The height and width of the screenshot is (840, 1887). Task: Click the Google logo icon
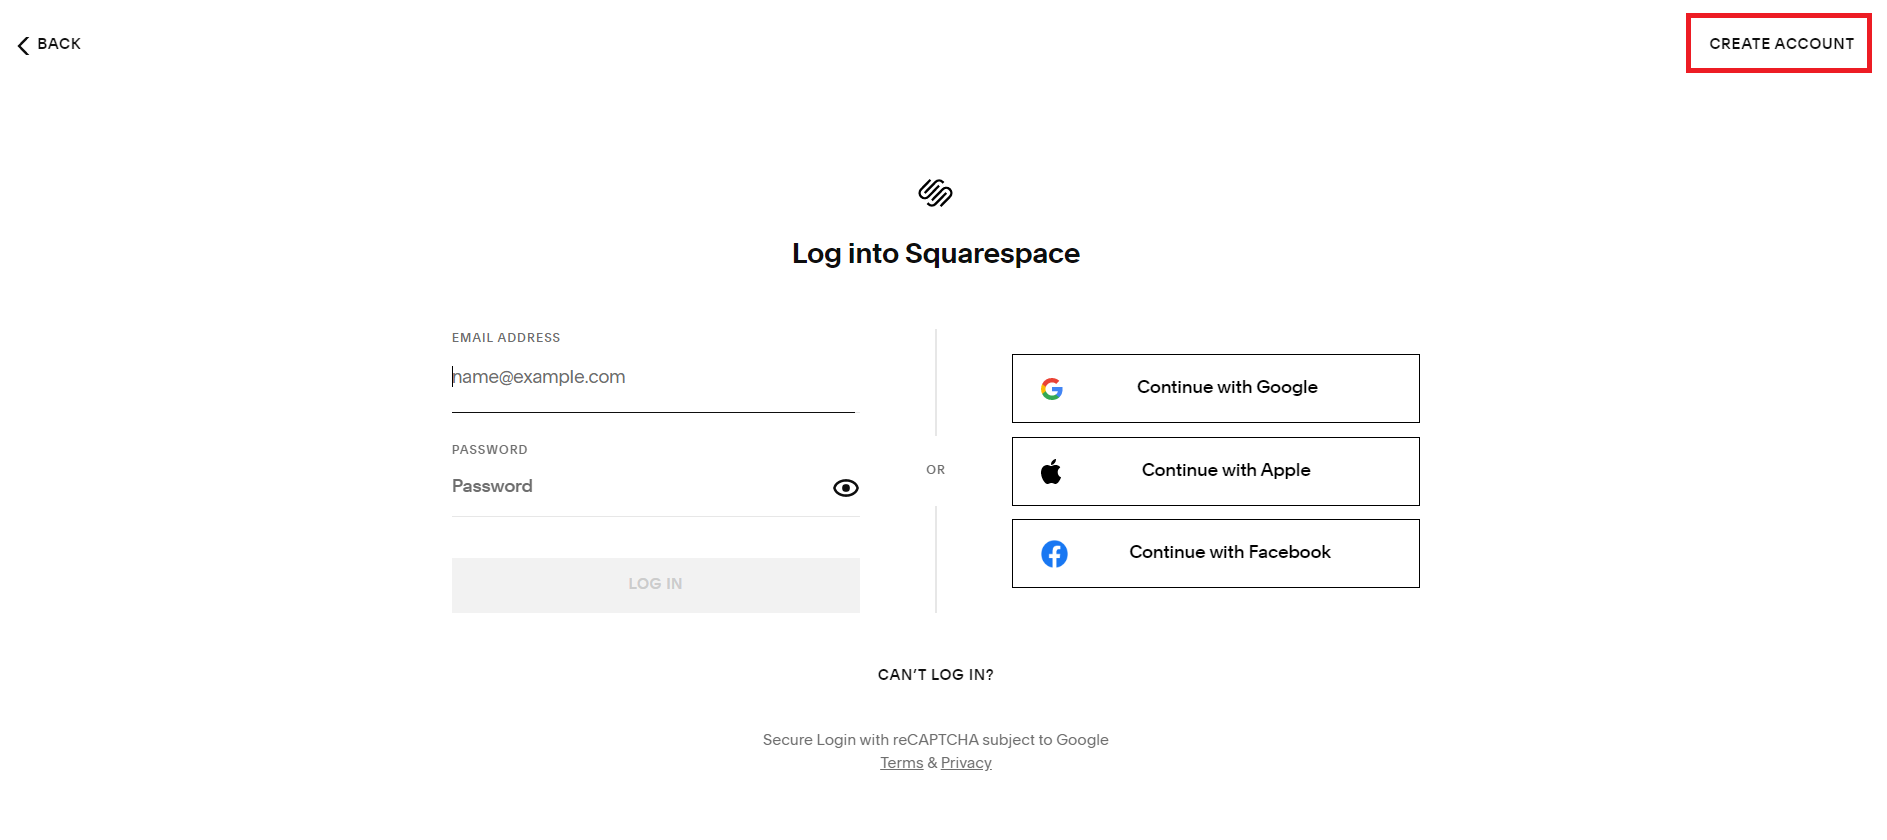(1052, 388)
